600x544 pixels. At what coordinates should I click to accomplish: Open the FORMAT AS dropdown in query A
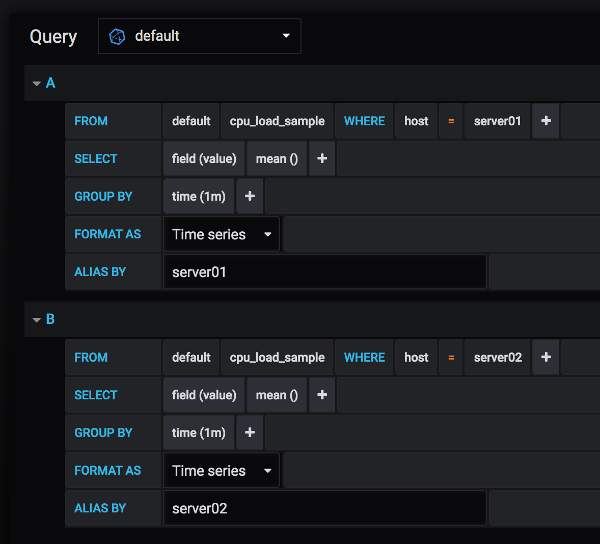point(222,235)
